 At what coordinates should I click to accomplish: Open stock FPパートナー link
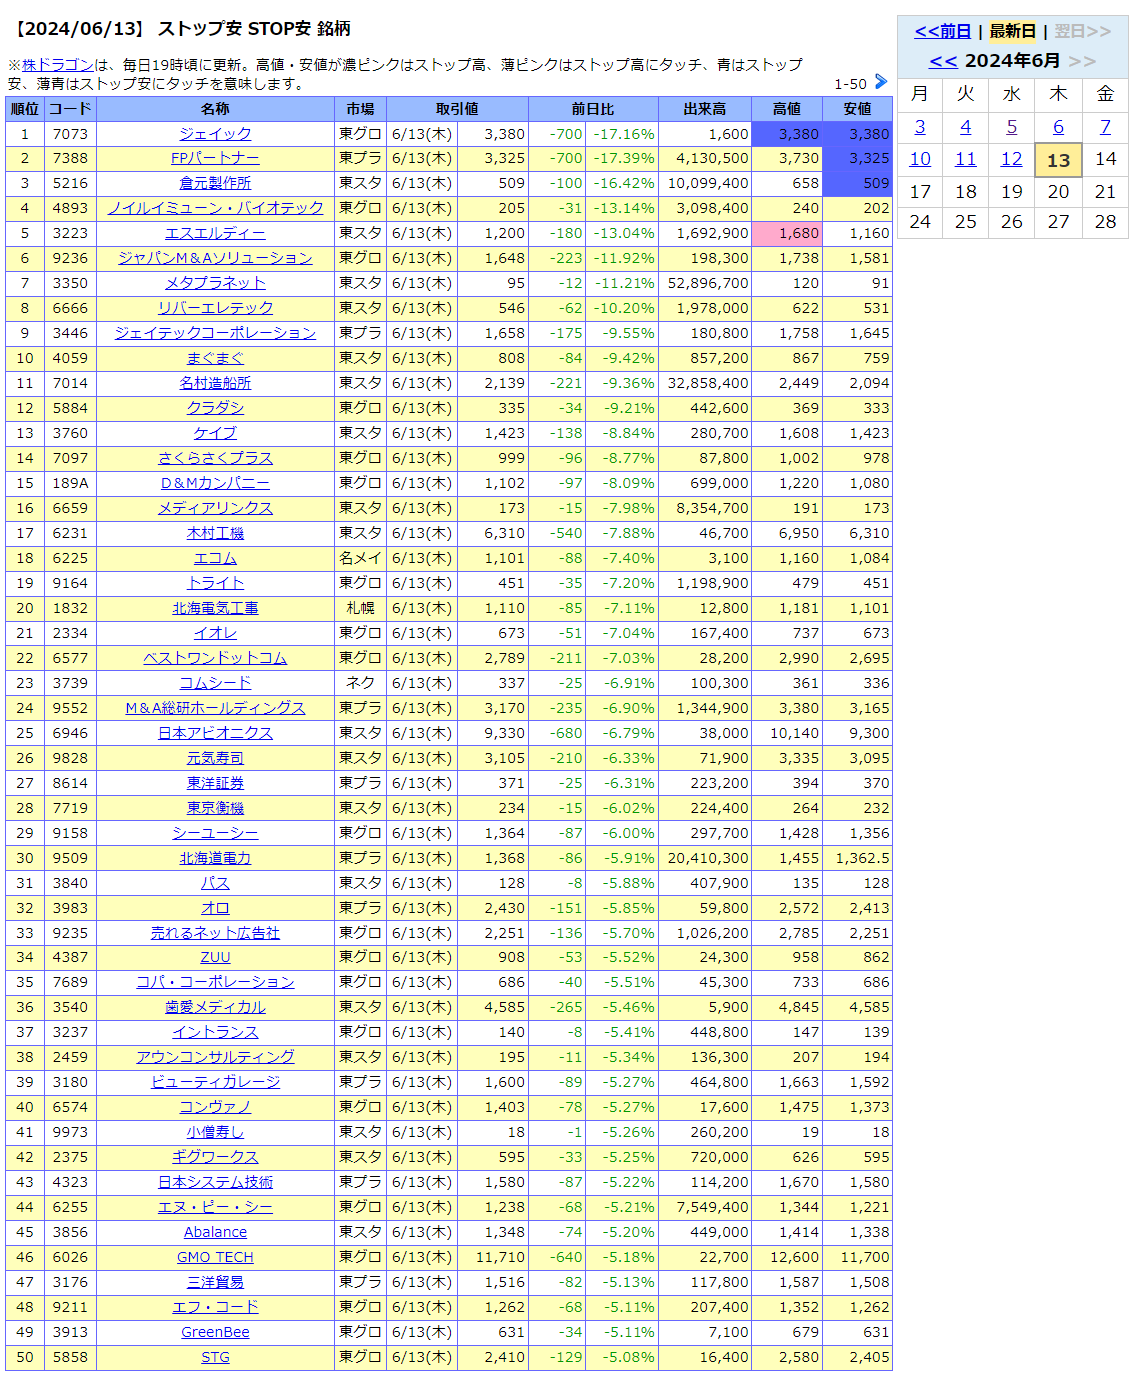215,159
